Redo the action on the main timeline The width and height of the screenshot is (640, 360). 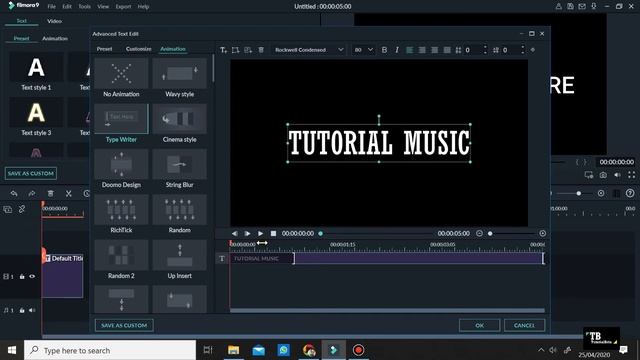32,193
